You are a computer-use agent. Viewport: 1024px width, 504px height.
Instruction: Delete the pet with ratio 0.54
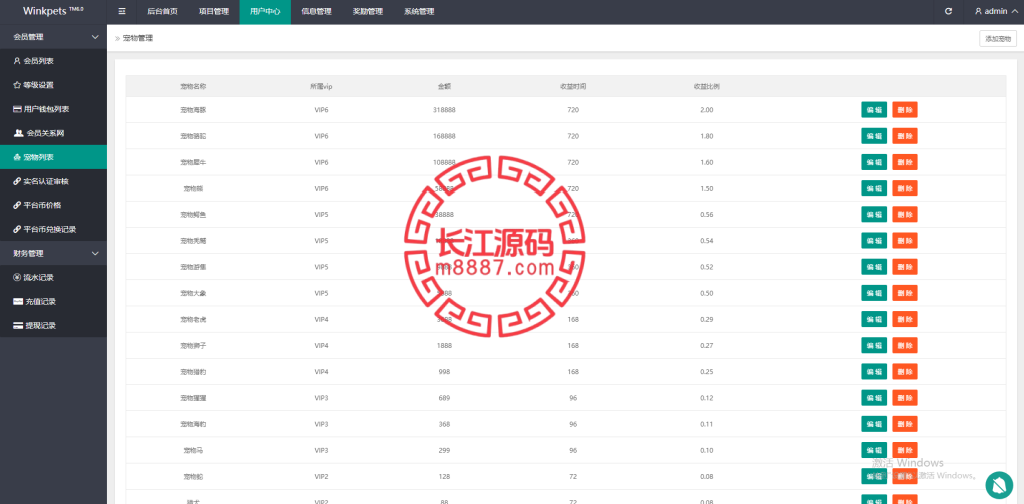(904, 240)
